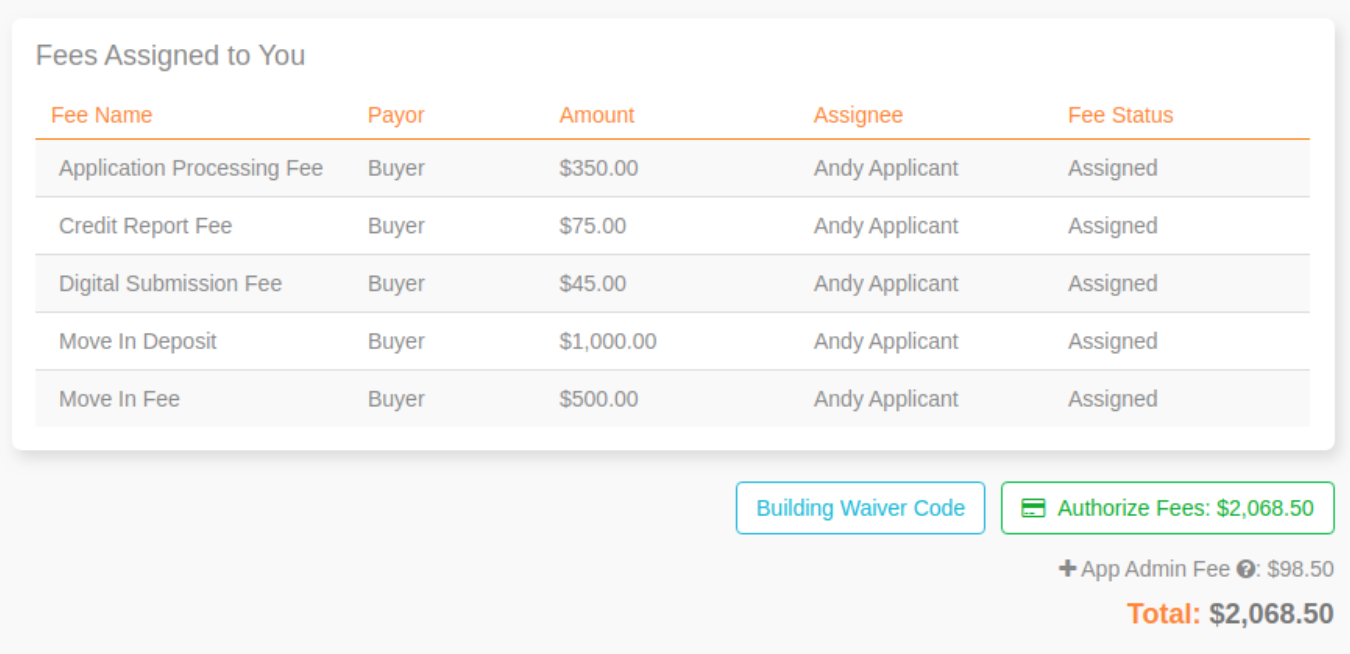The image size is (1350, 654).
Task: Select the Application Processing Fee row
Action: click(190, 168)
